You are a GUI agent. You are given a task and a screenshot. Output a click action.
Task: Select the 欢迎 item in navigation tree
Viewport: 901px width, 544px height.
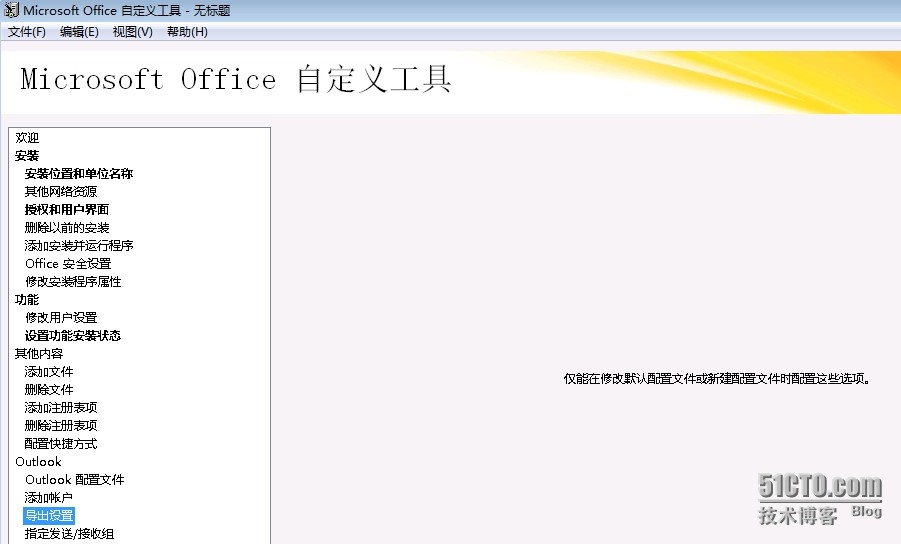[x=27, y=138]
